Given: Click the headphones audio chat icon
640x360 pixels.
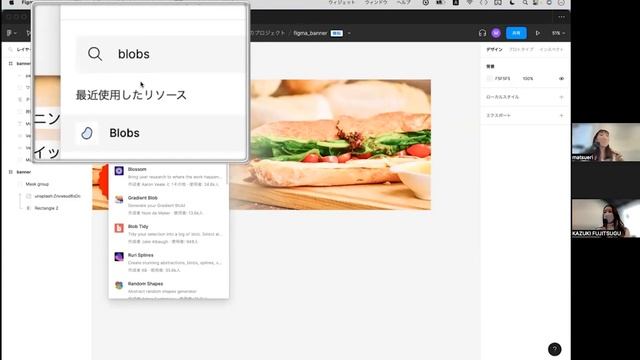Looking at the screenshot, I should point(482,33).
